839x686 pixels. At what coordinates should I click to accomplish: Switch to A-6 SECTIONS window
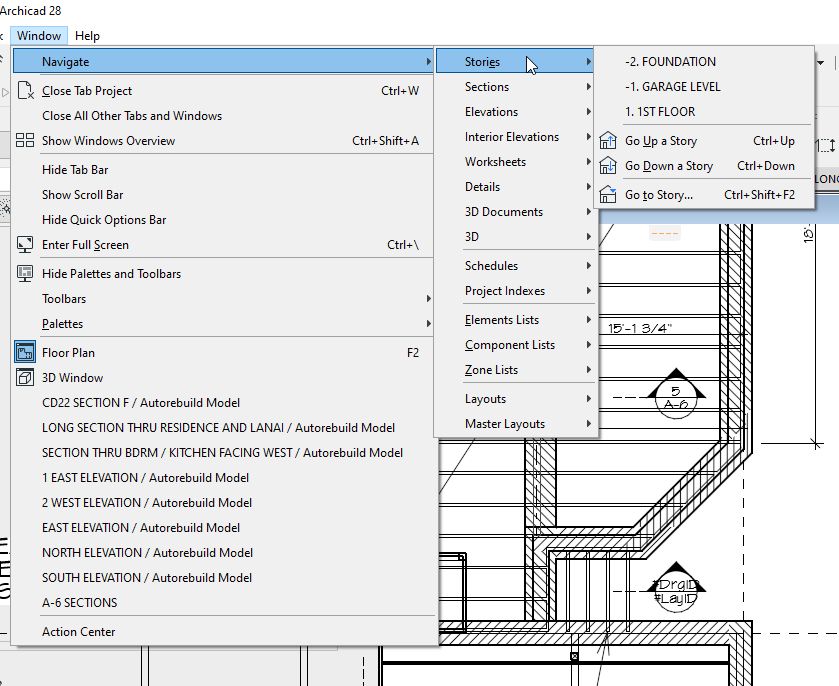pyautogui.click(x=223, y=603)
